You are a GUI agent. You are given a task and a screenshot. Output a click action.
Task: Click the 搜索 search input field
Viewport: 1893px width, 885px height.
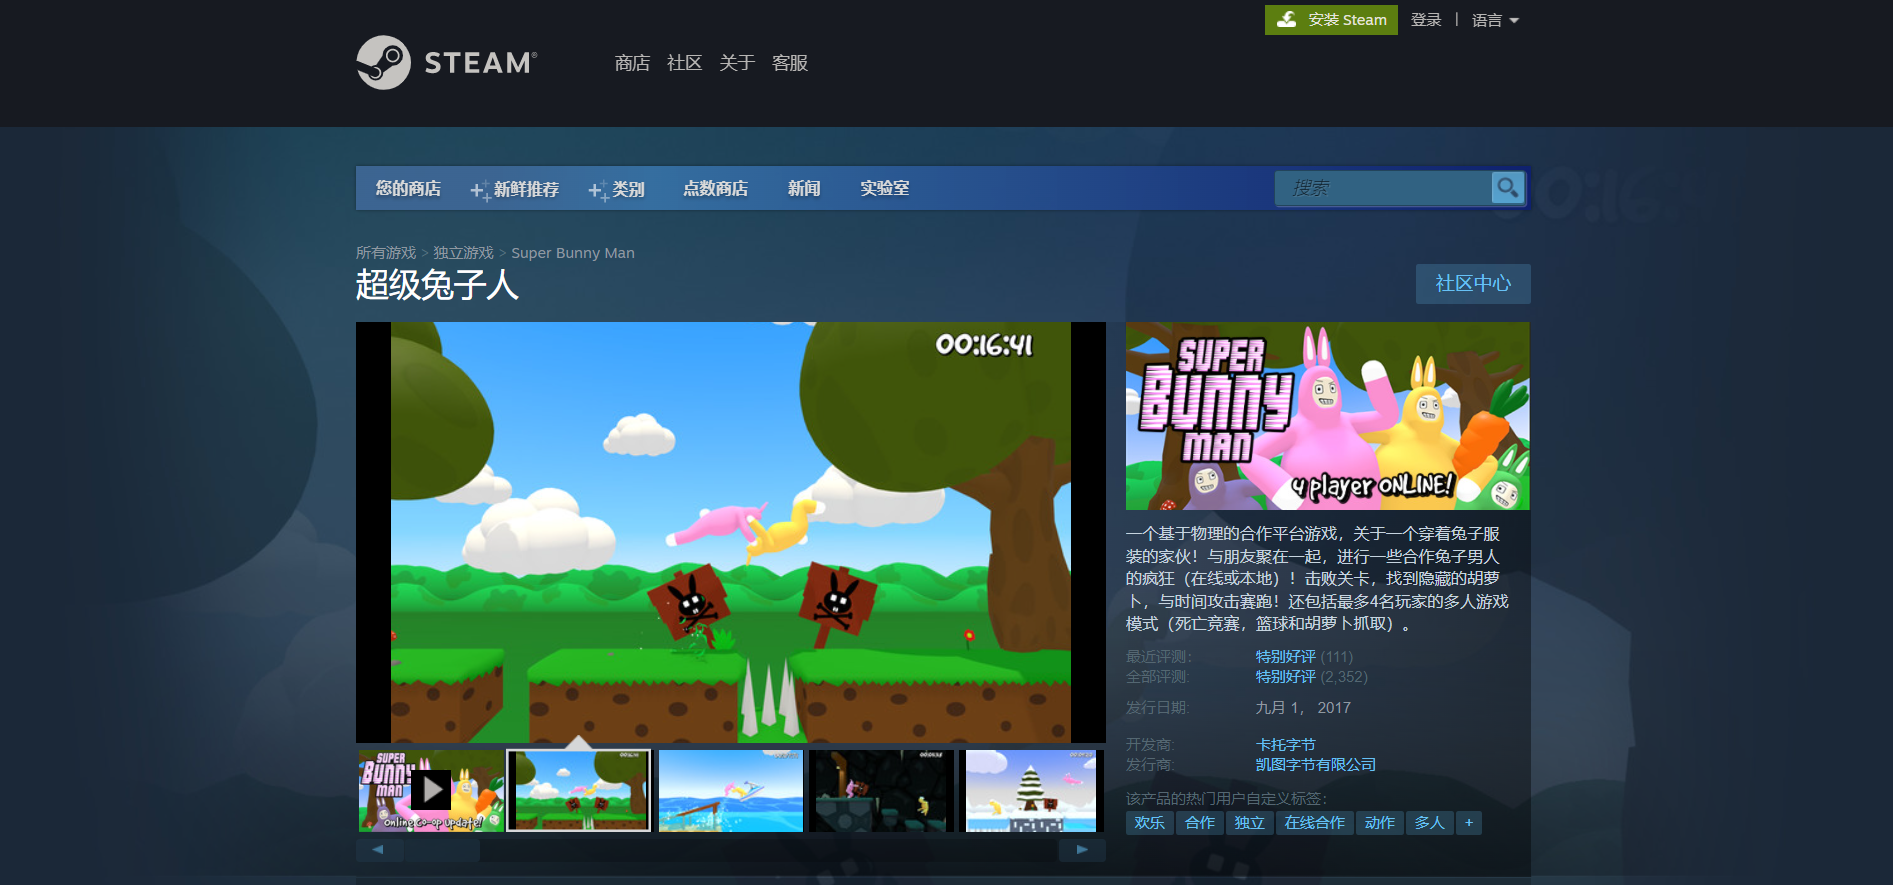click(x=1383, y=188)
